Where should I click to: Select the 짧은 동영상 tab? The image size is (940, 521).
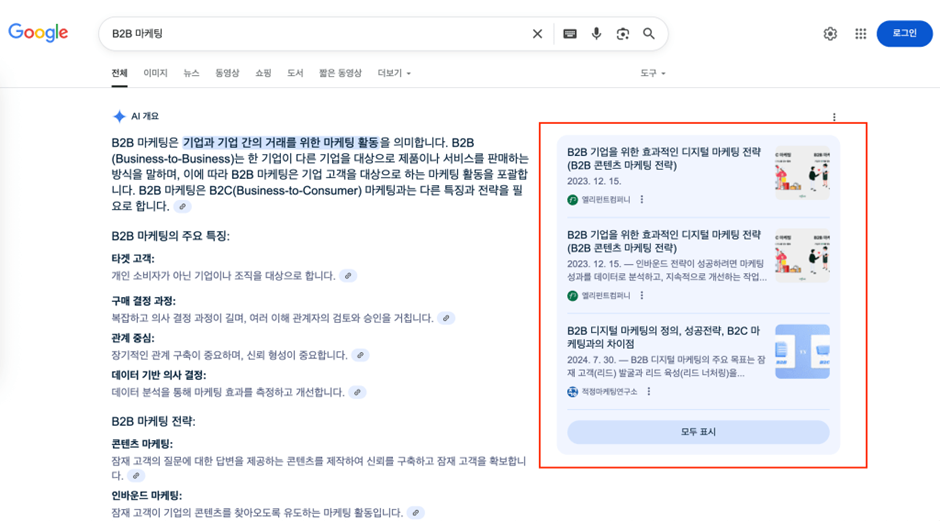(340, 73)
